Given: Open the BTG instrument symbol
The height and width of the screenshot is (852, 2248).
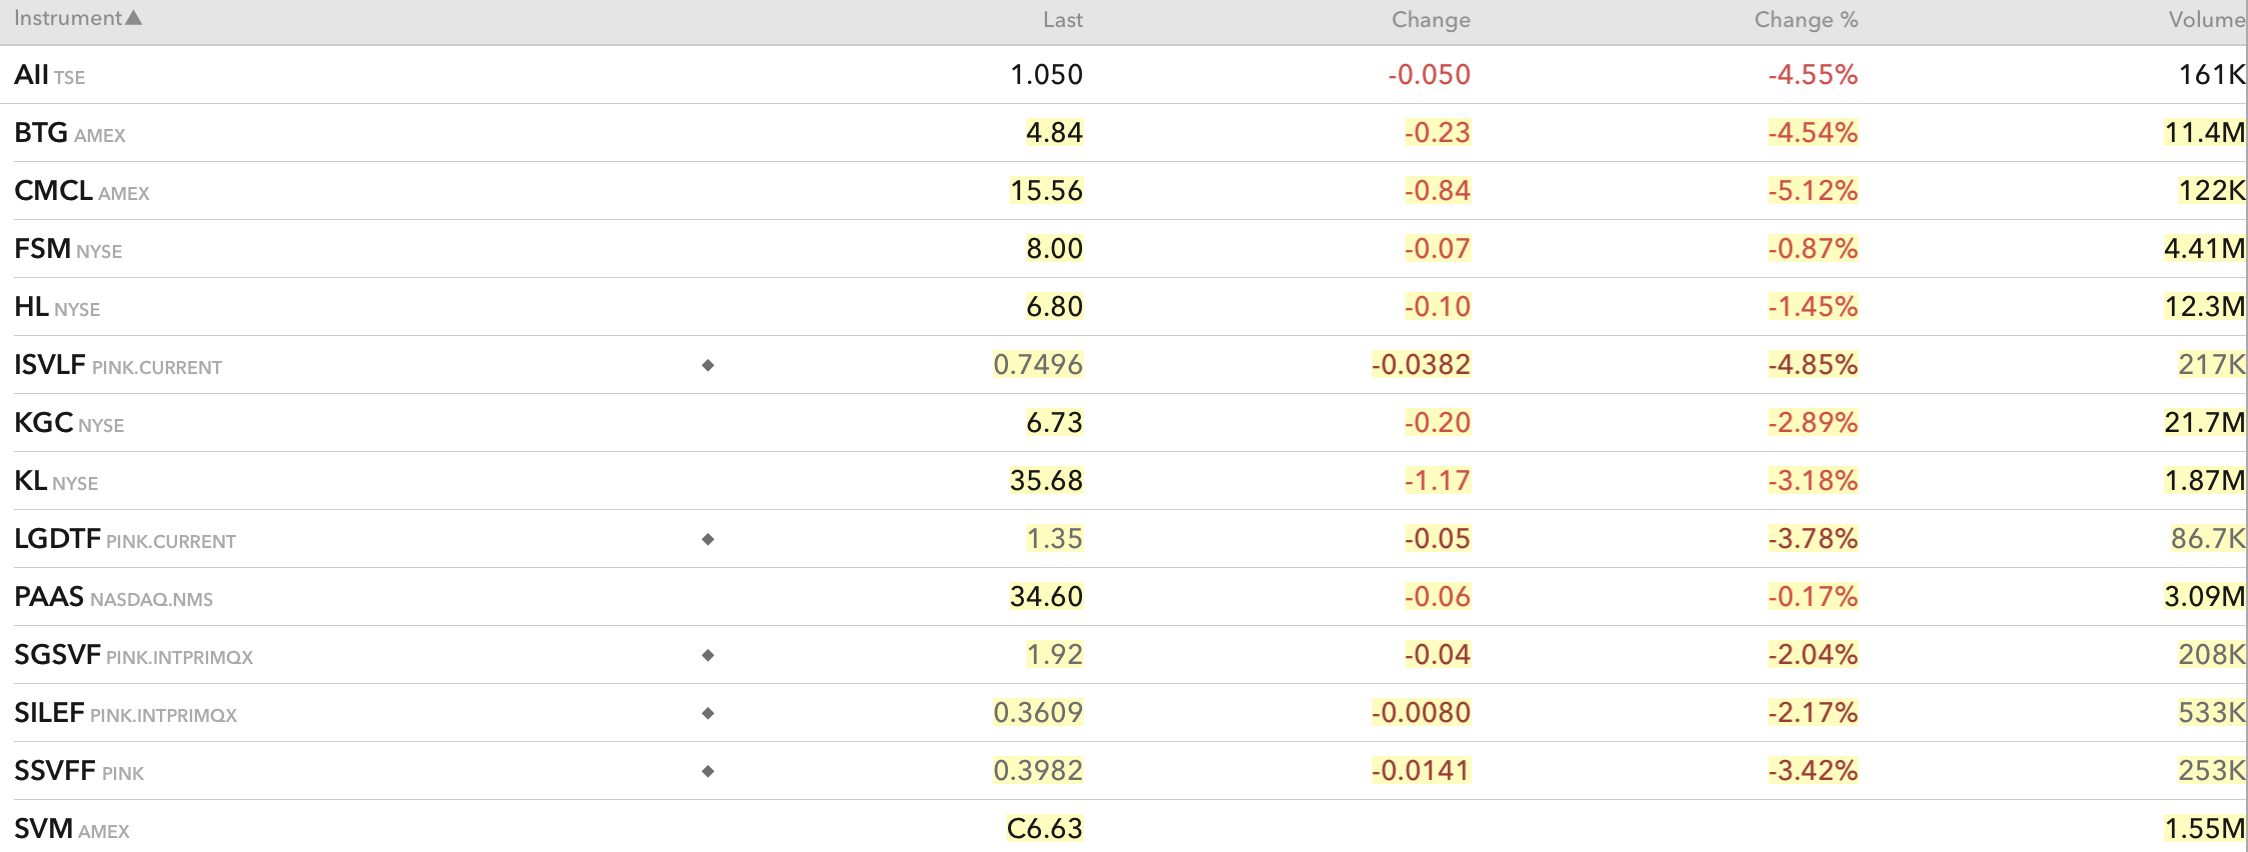Looking at the screenshot, I should pos(41,133).
